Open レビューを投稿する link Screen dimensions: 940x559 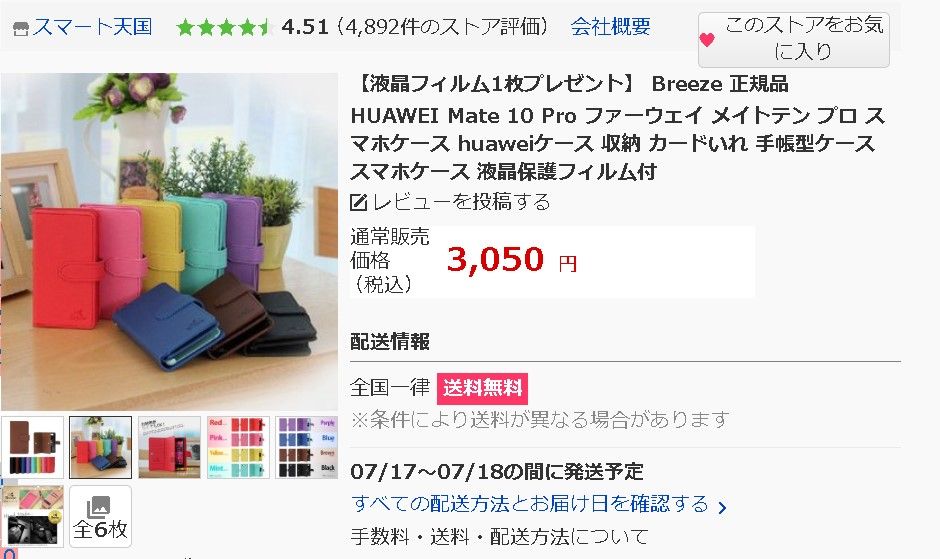[x=460, y=202]
